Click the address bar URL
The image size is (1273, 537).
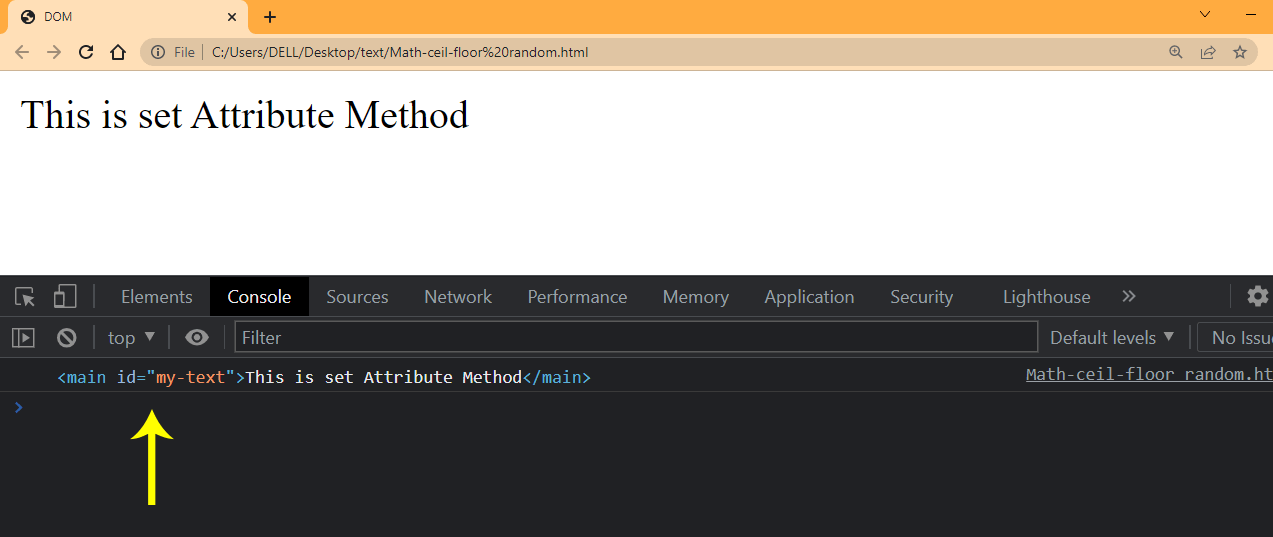point(400,52)
